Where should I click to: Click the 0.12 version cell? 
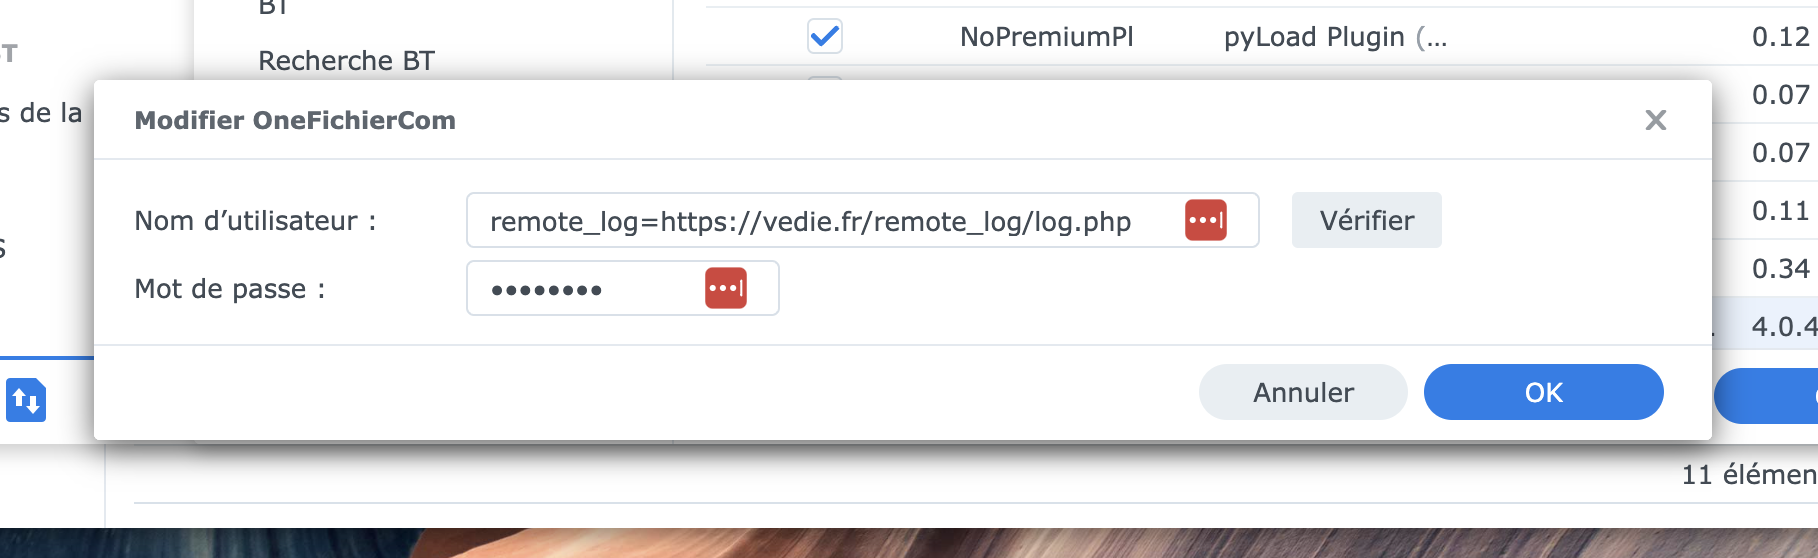[x=1781, y=37]
